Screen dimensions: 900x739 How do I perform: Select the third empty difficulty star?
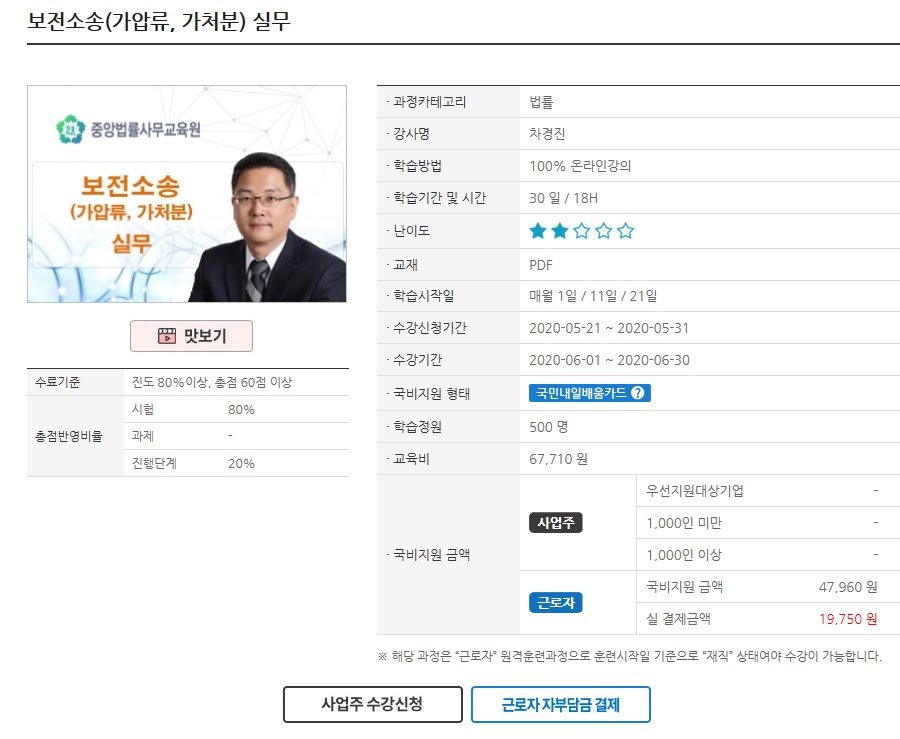(582, 231)
